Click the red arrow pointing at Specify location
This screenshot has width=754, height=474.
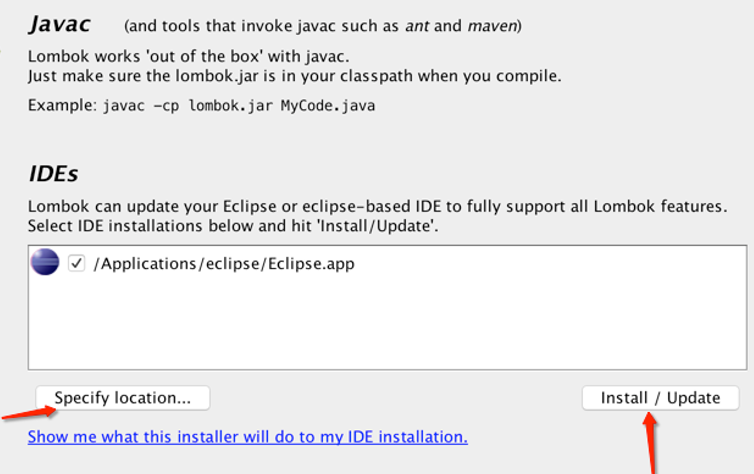click(29, 412)
